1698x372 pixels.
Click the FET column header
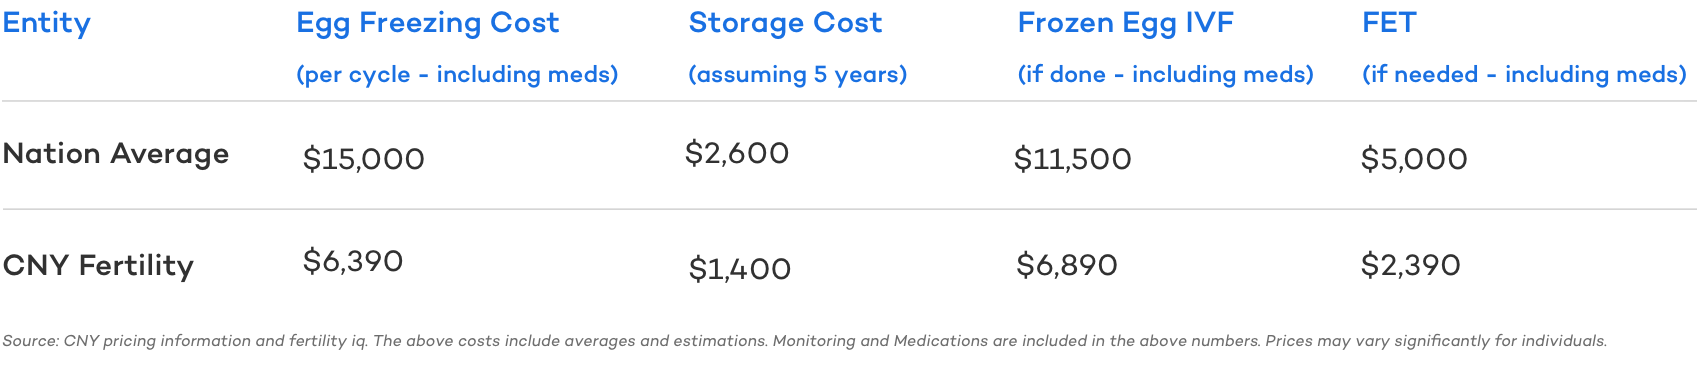click(1389, 23)
